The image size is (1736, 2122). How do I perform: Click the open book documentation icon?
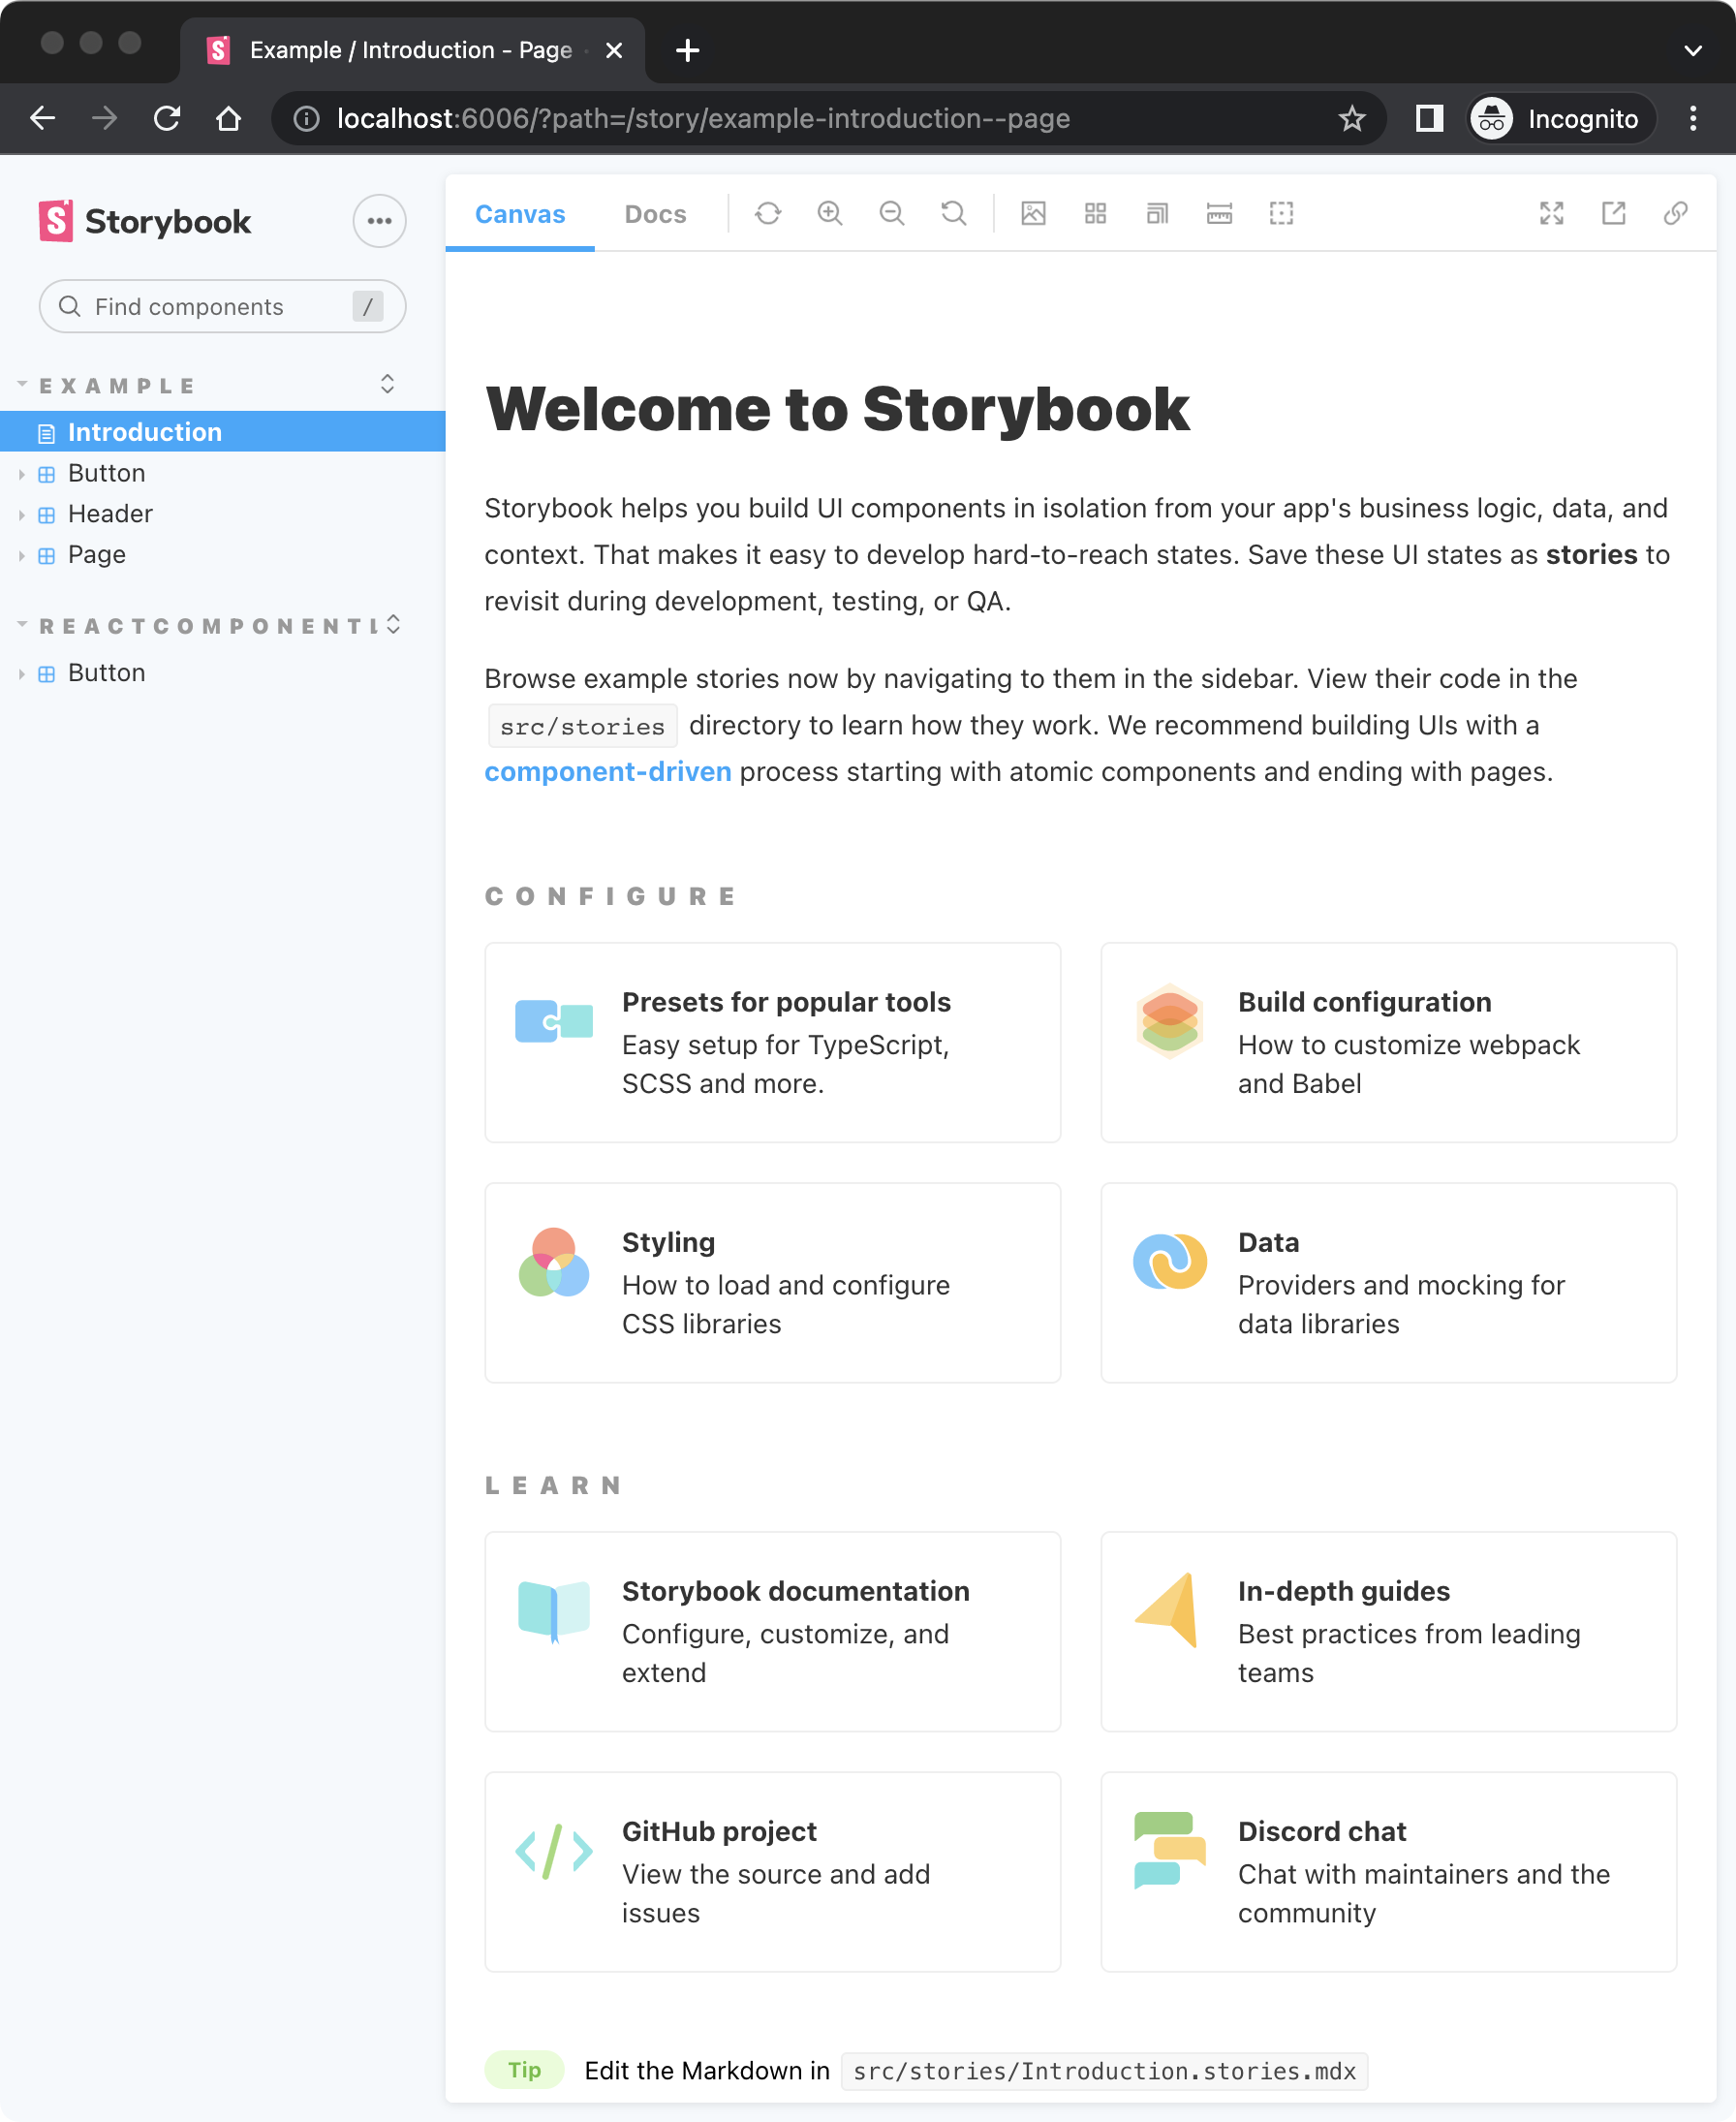(x=554, y=1611)
